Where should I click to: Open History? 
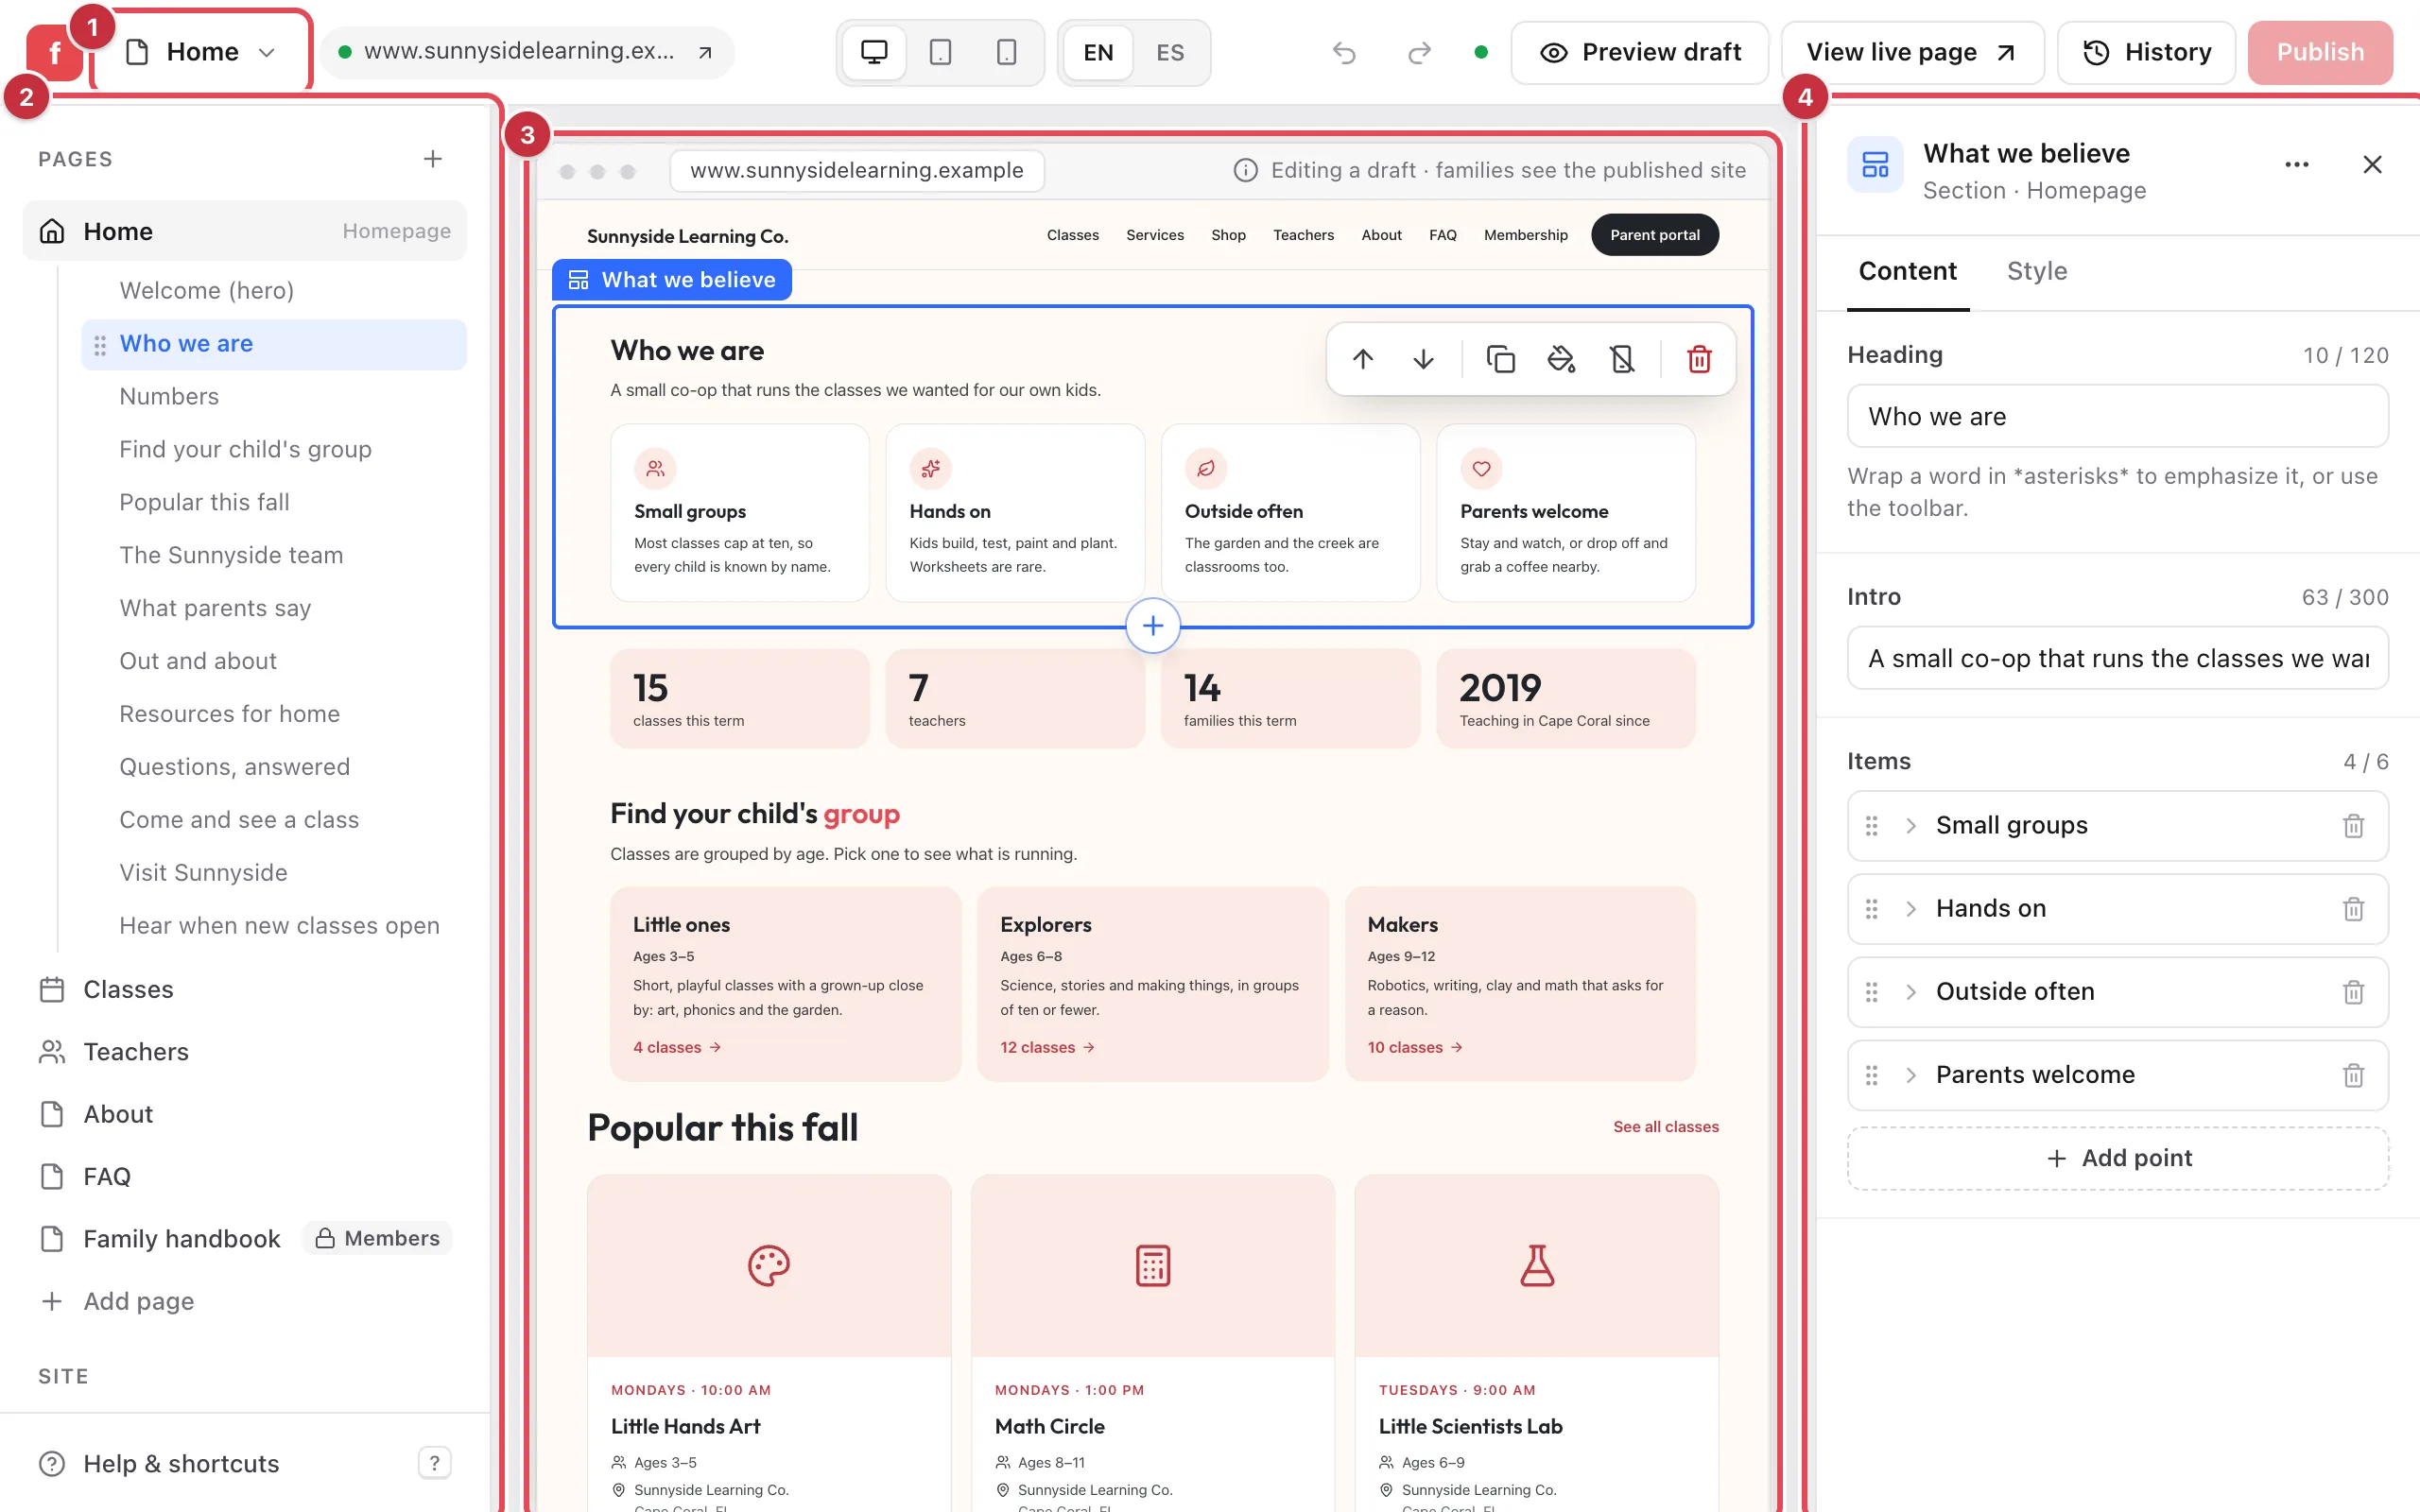[x=2146, y=52]
